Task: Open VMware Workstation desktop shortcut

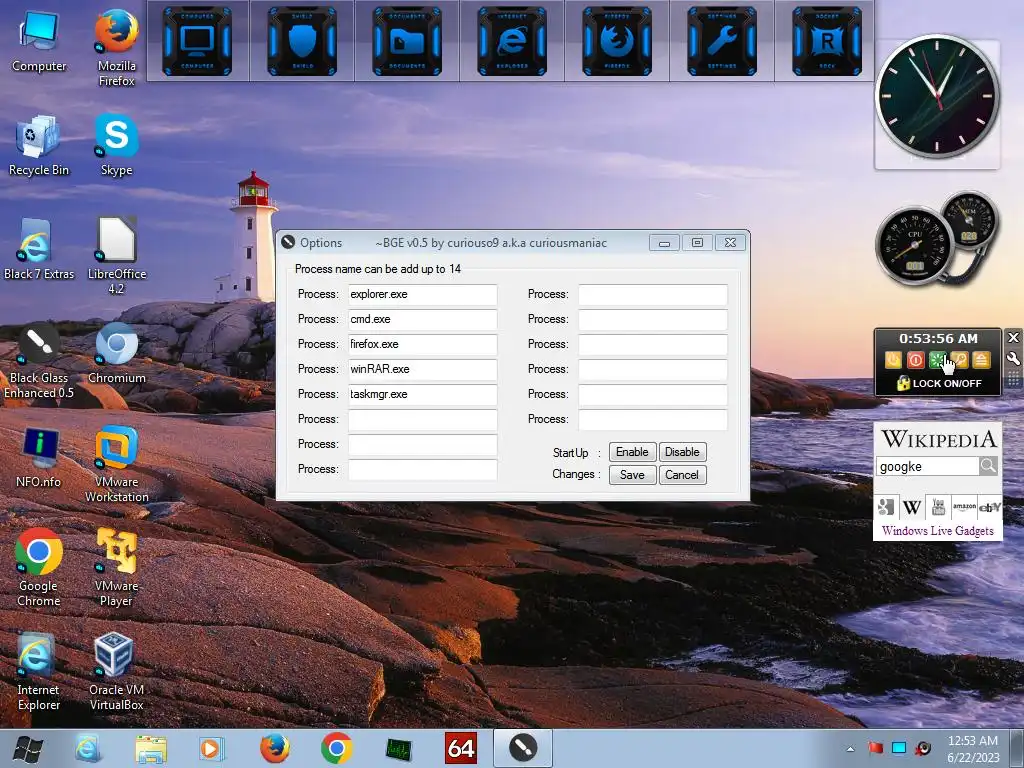Action: point(116,464)
